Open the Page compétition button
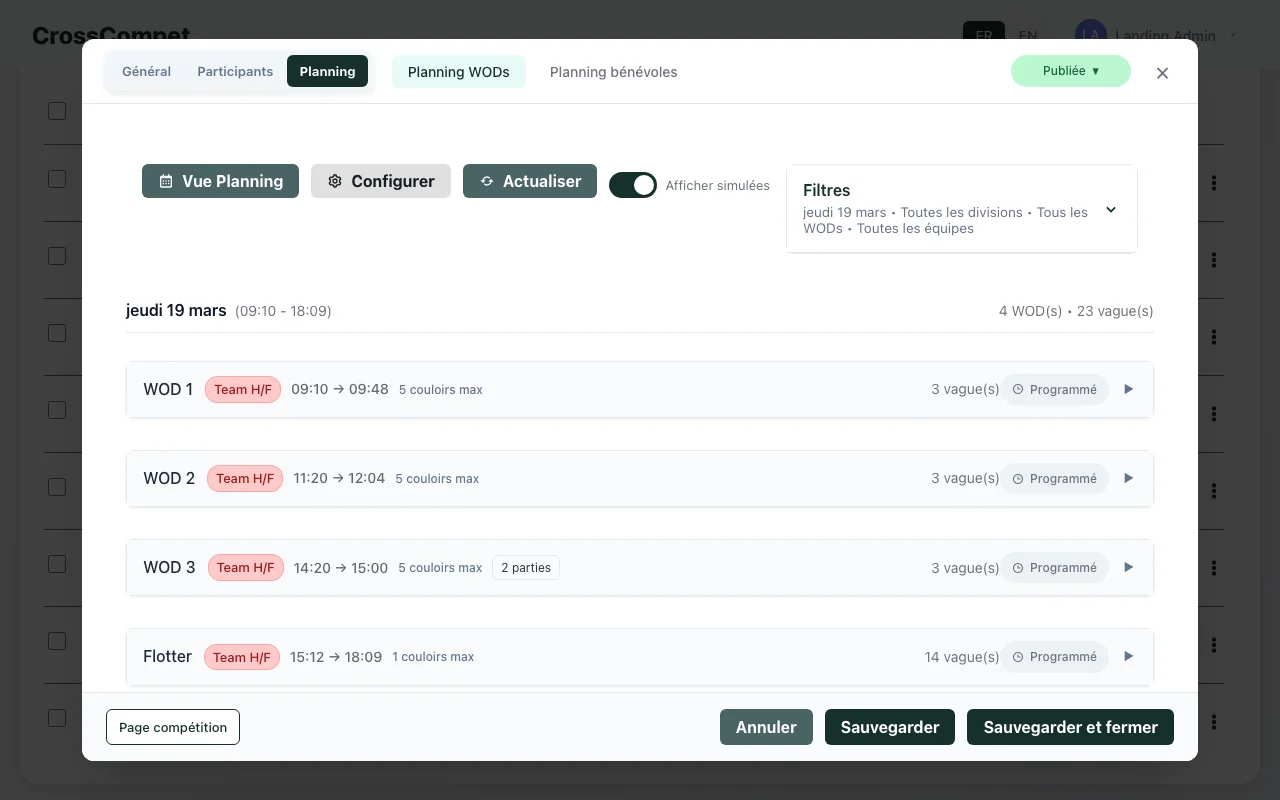The width and height of the screenshot is (1280, 800). click(x=172, y=727)
